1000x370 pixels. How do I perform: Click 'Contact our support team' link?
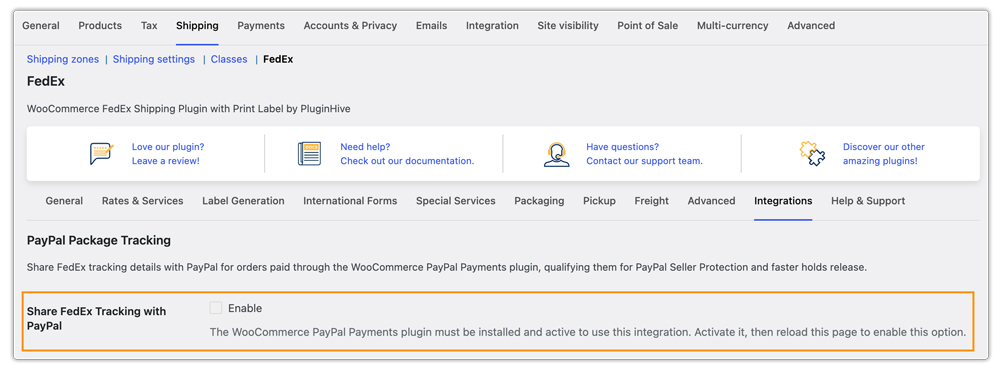point(644,161)
